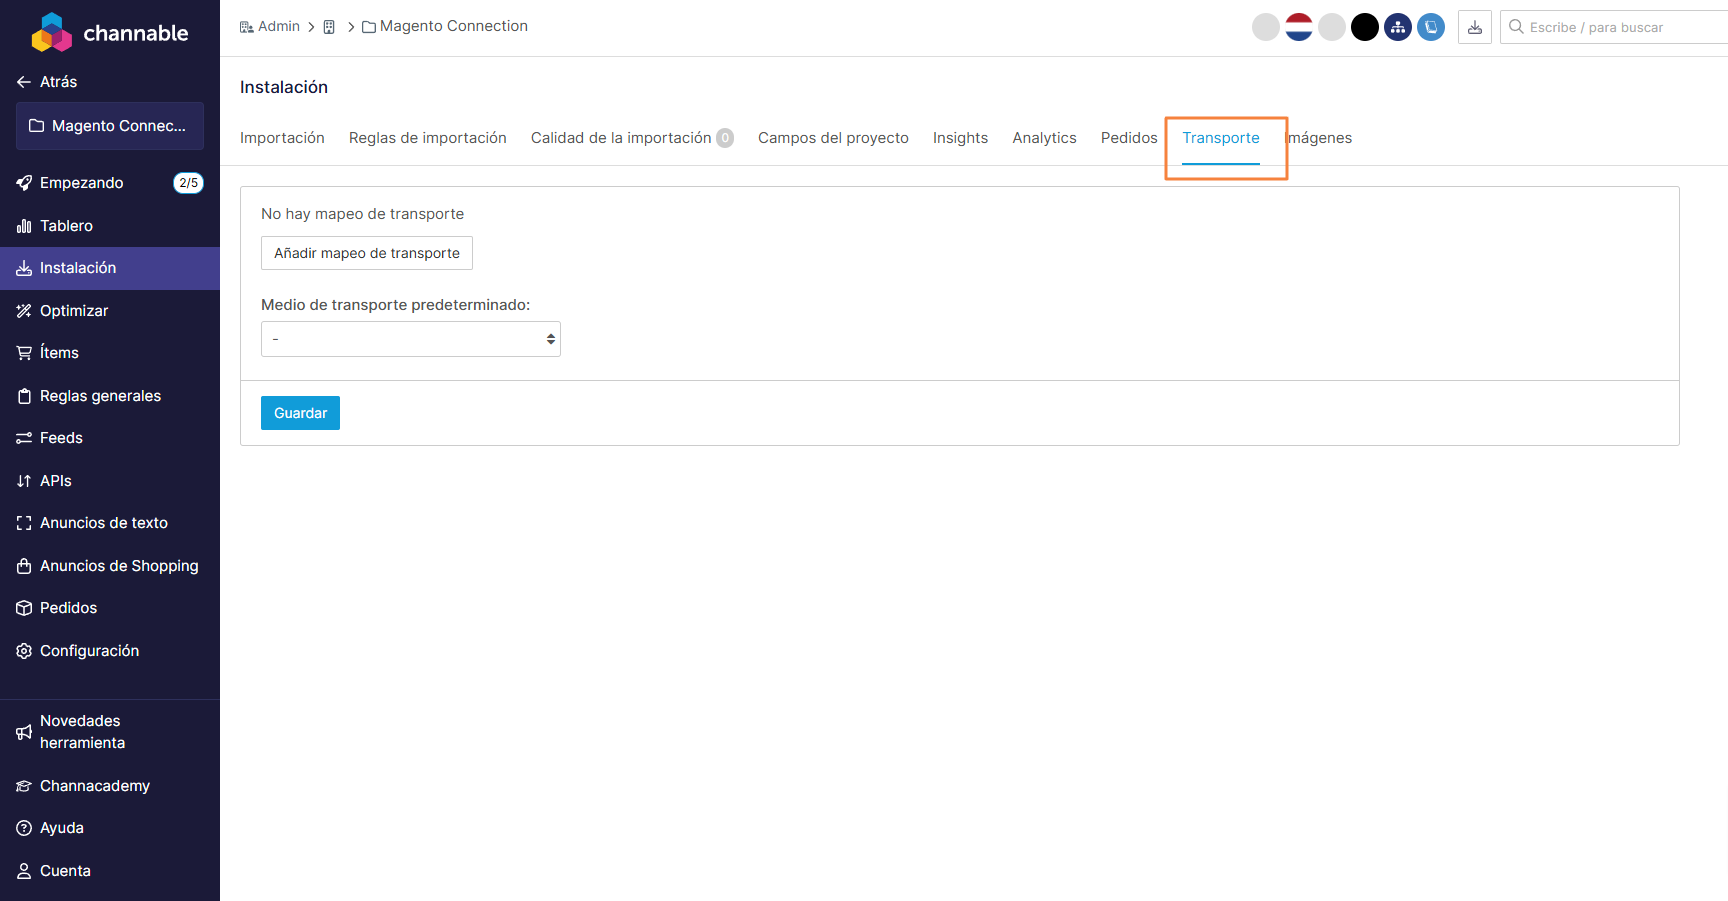The height and width of the screenshot is (901, 1728).
Task: Open the Tablero dashboard icon
Action: point(24,226)
